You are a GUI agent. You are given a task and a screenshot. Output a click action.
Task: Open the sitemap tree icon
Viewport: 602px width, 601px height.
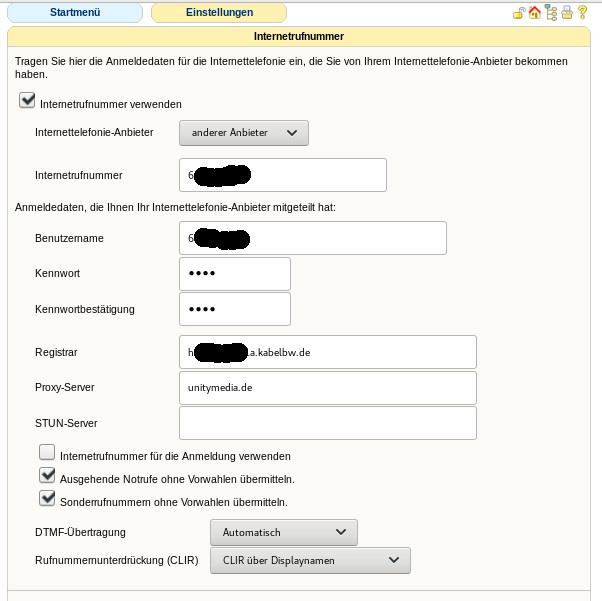point(551,13)
